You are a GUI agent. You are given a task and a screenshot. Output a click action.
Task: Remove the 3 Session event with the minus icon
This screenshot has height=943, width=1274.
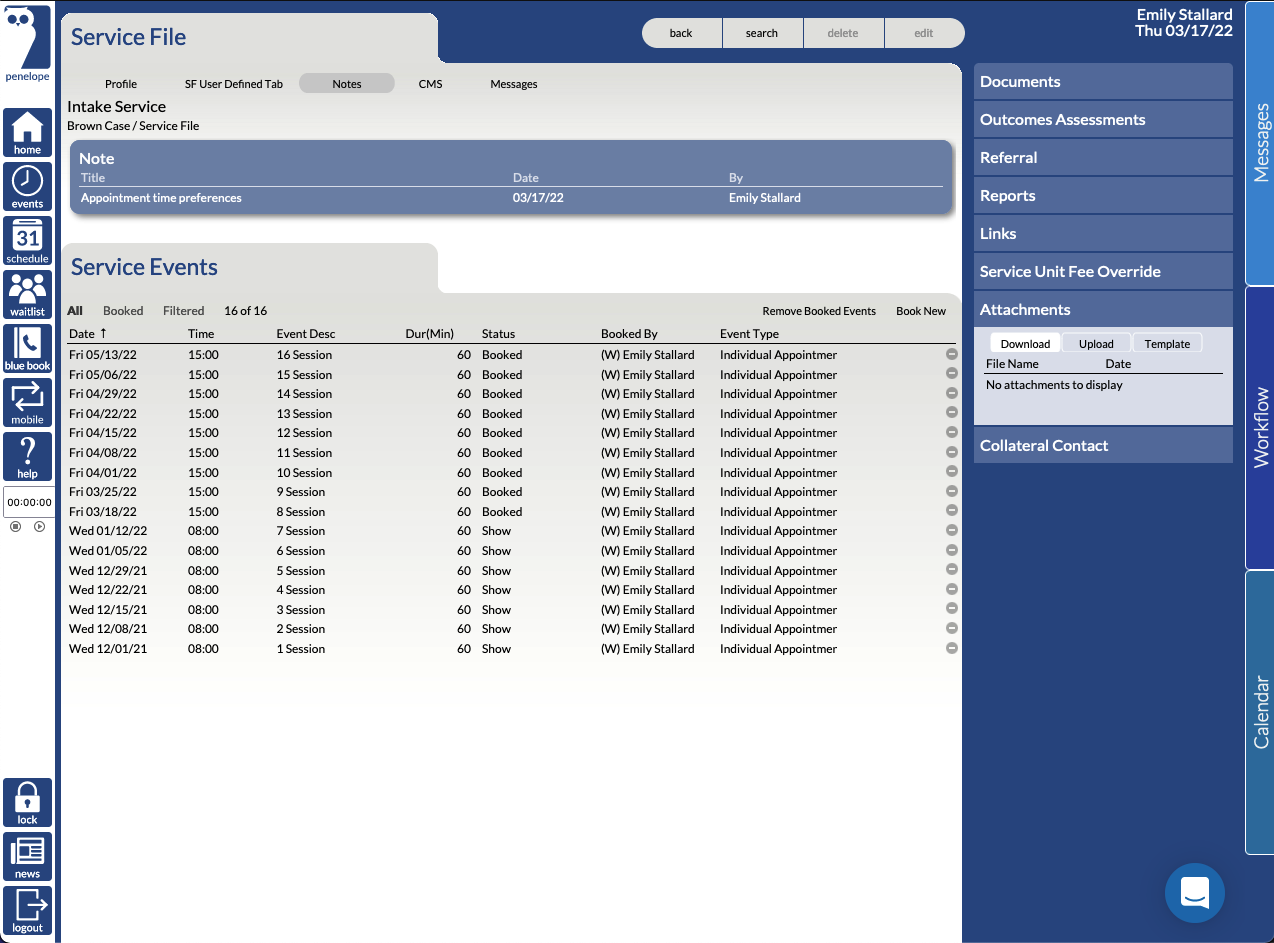coord(952,609)
